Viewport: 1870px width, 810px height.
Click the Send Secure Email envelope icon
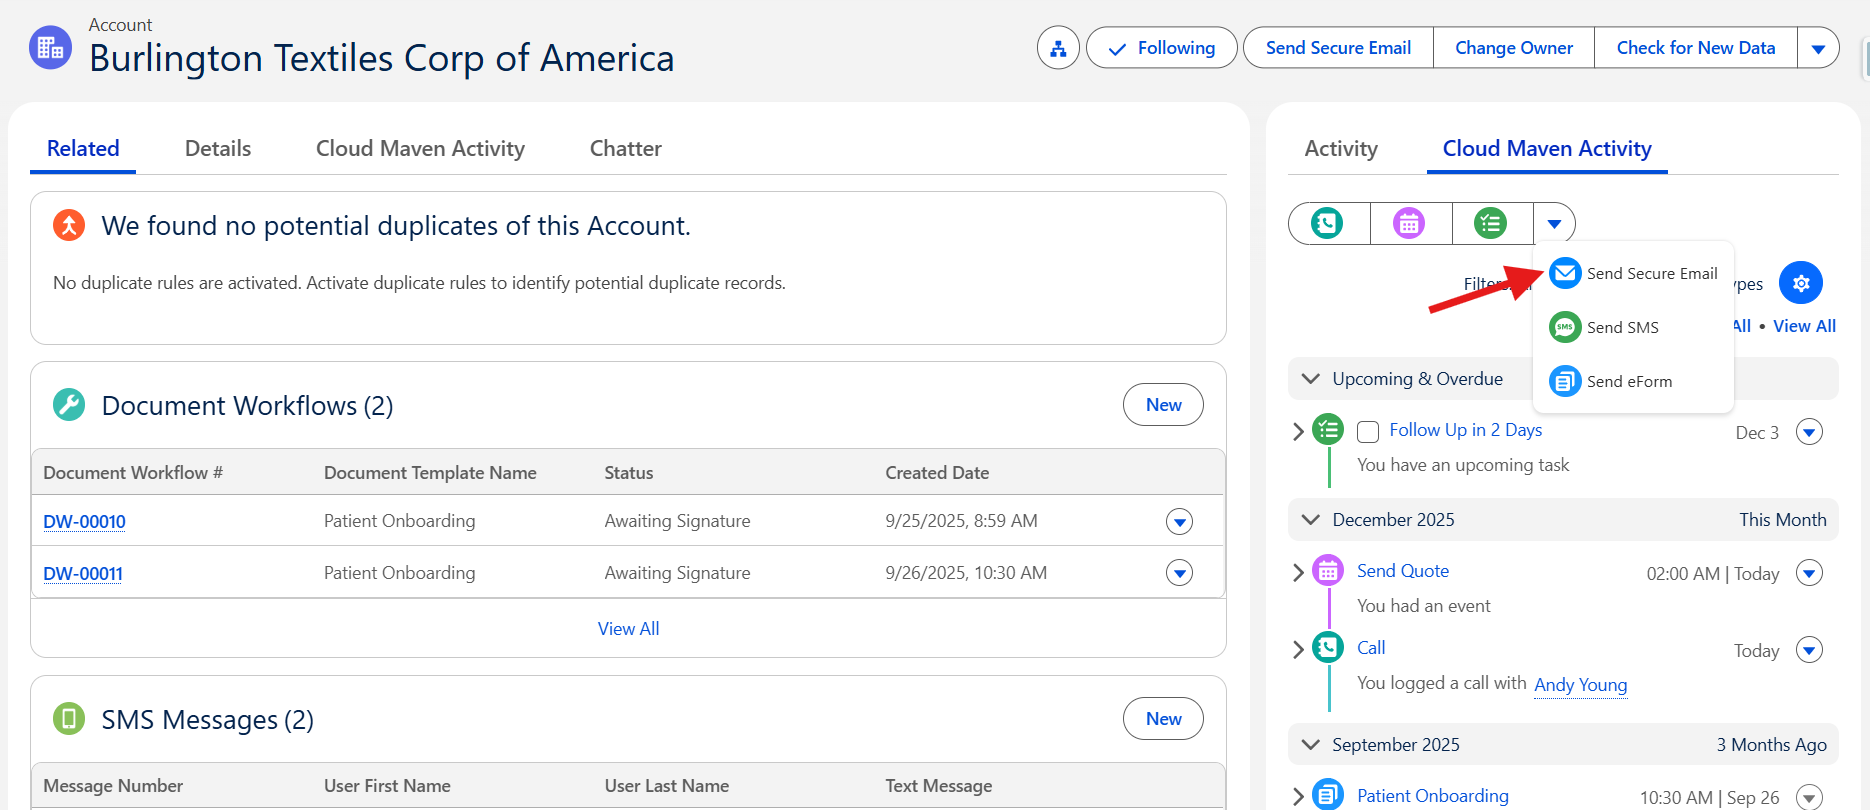click(1565, 273)
